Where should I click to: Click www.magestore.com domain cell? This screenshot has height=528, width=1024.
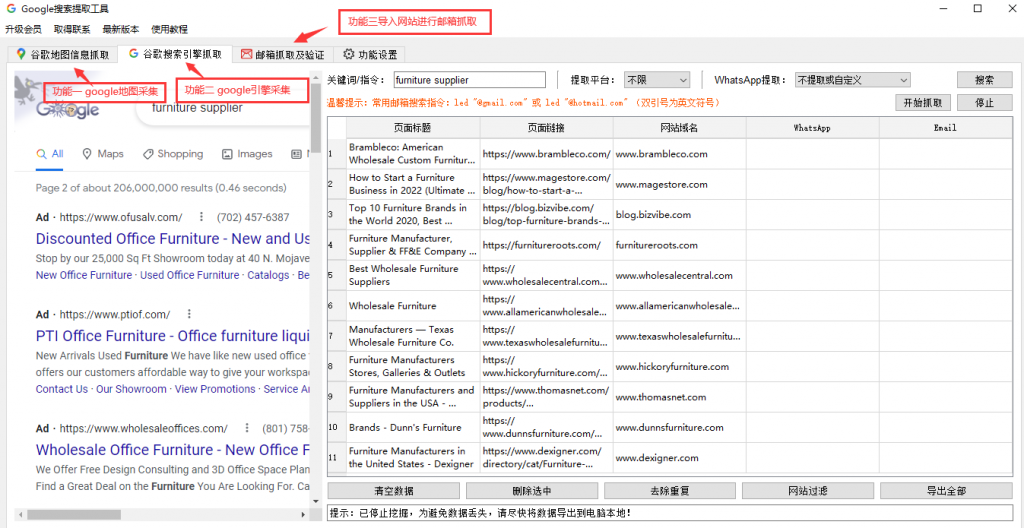coord(679,184)
